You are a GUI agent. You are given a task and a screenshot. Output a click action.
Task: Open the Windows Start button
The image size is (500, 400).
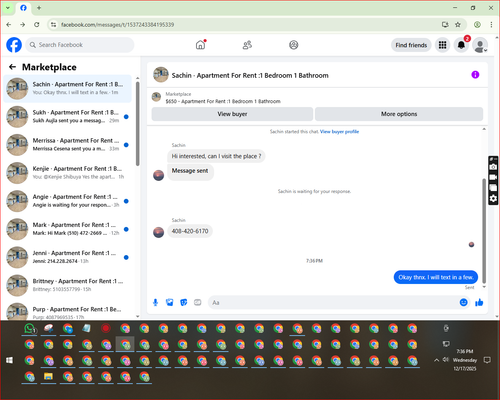coord(9,360)
